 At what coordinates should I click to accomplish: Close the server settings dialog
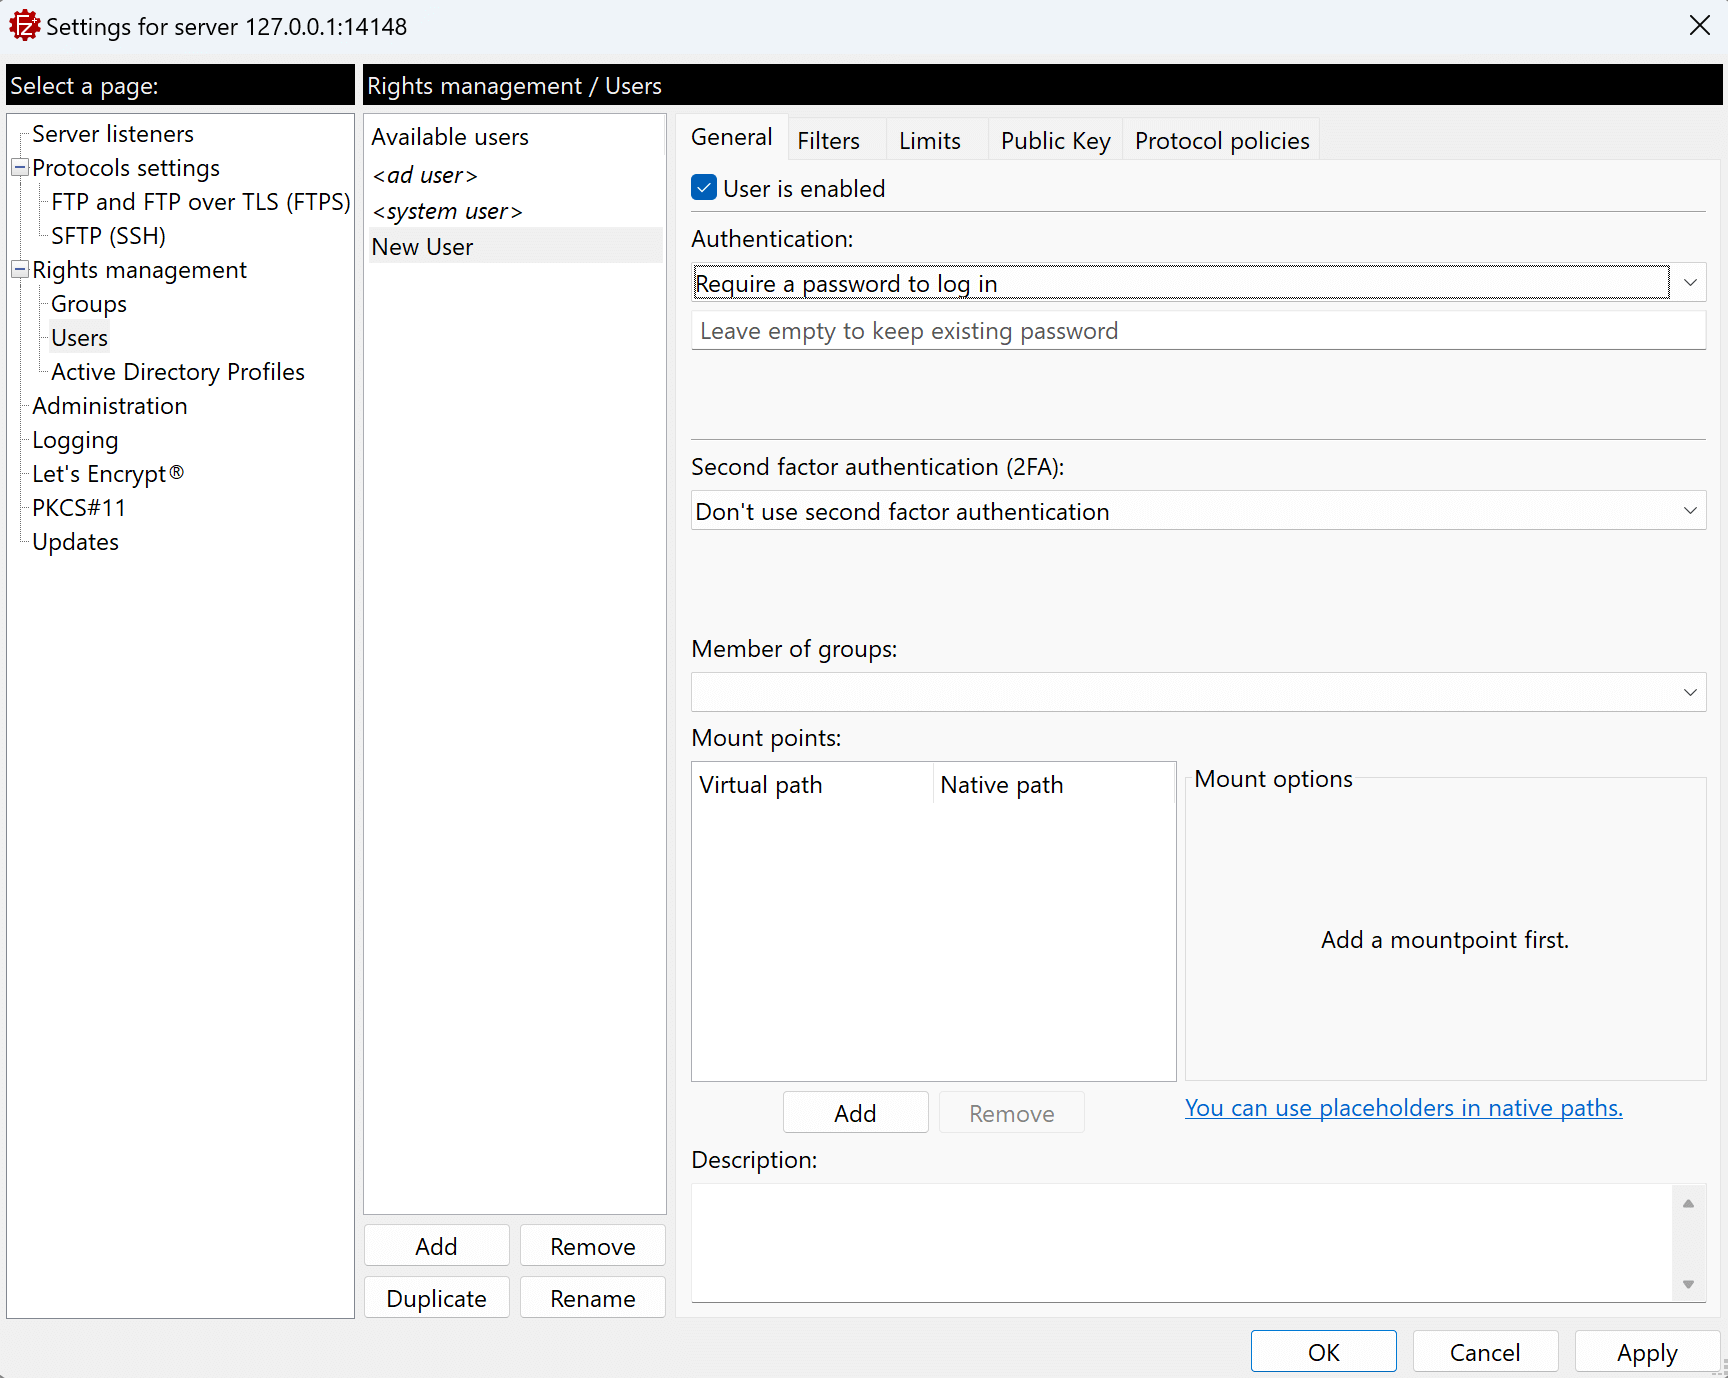(1699, 26)
